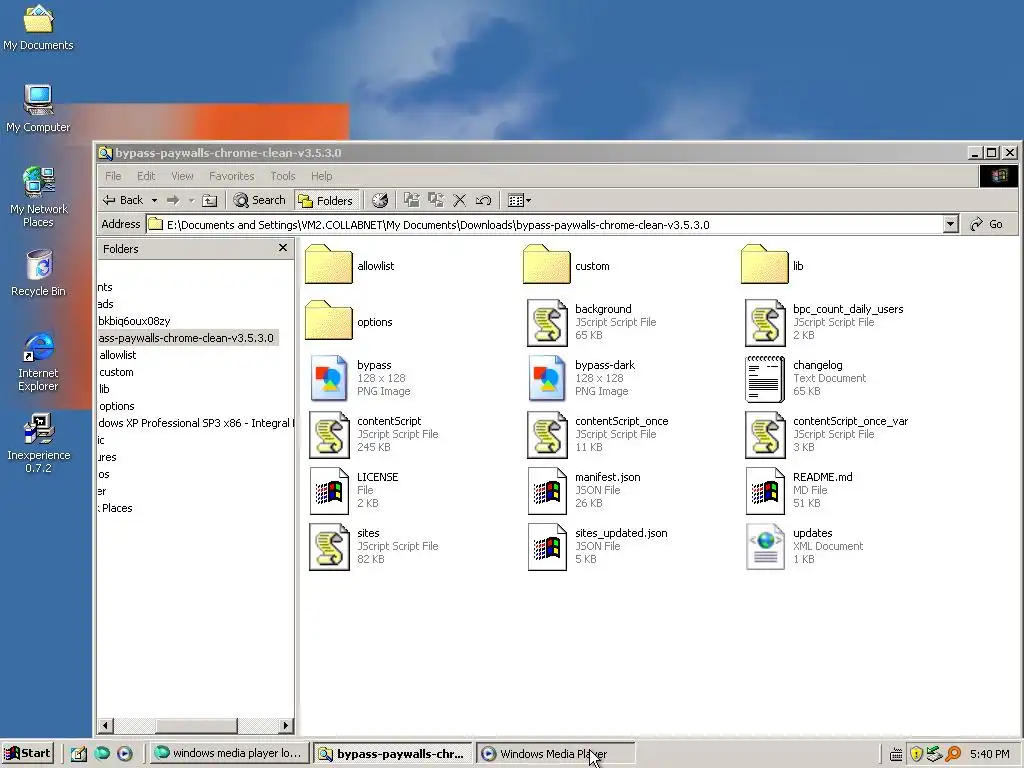Click the Delete (X) toolbar icon
1024x768 pixels.
460,200
